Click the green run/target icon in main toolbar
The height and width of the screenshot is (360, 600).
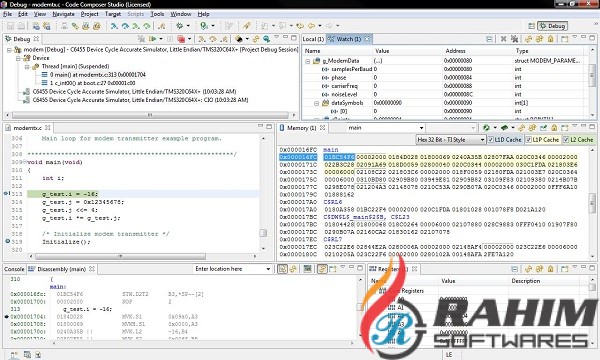coord(204,26)
